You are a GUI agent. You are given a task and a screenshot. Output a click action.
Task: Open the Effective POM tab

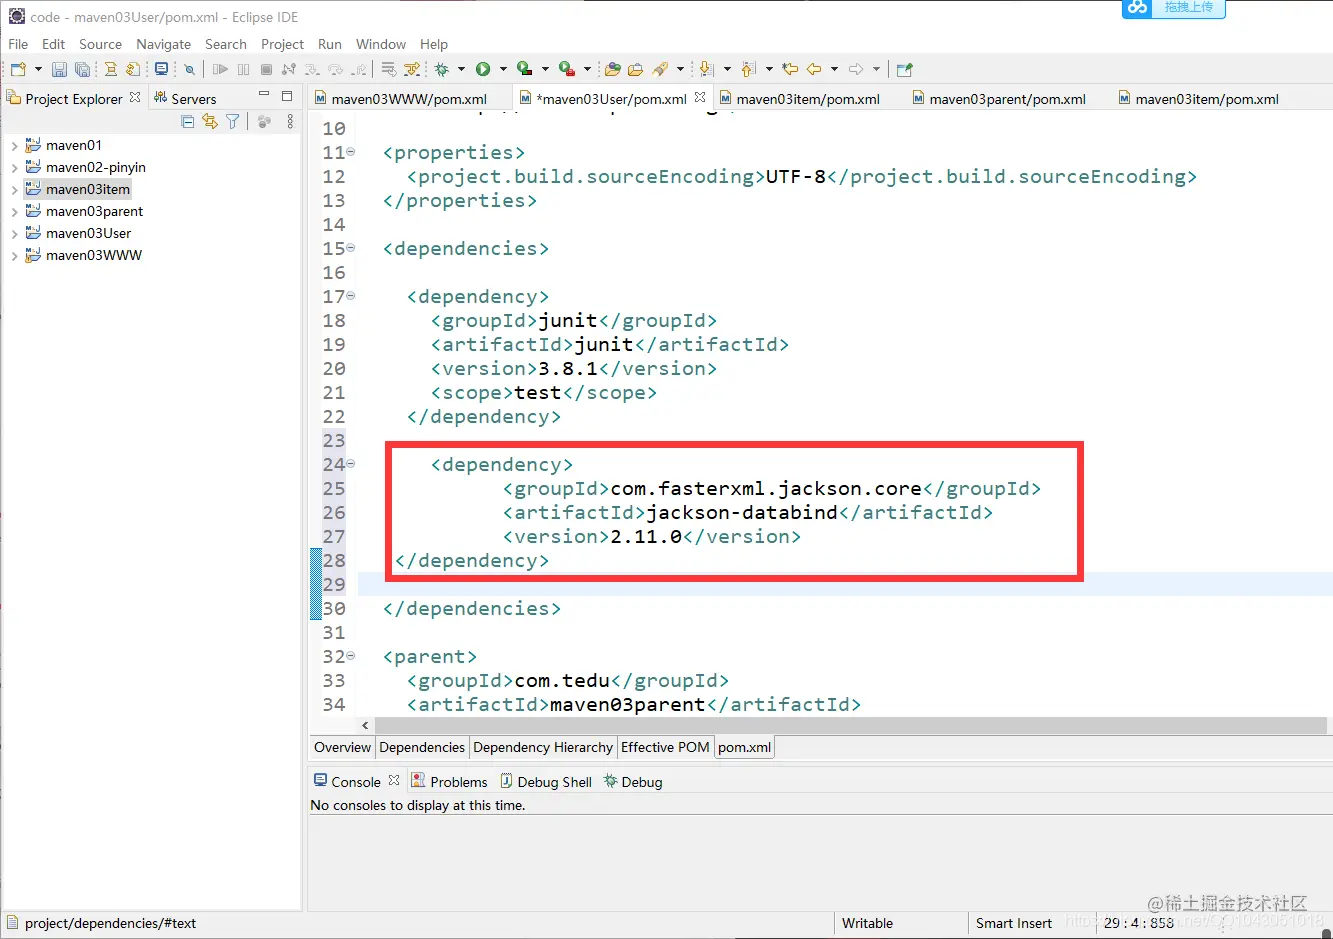tap(665, 747)
